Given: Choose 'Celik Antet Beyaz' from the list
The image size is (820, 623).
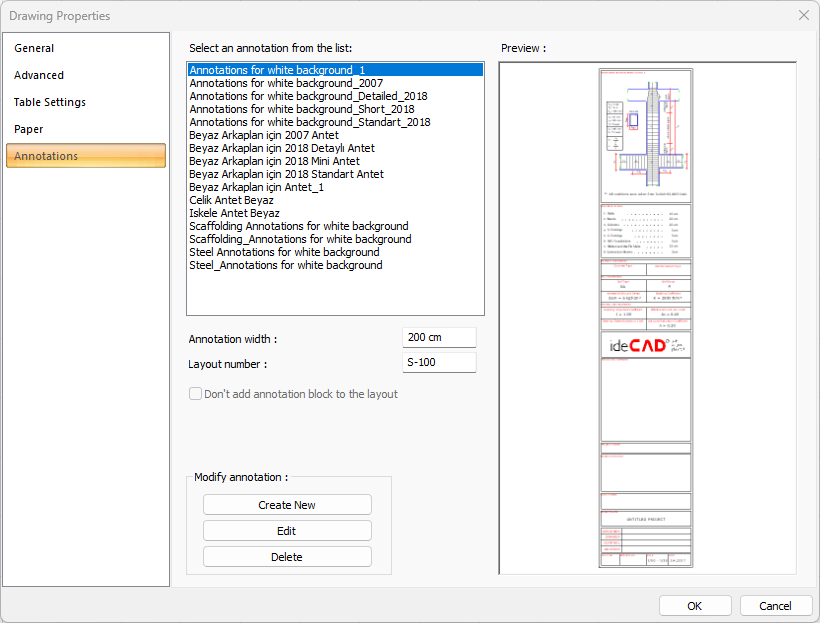Looking at the screenshot, I should pyautogui.click(x=231, y=200).
